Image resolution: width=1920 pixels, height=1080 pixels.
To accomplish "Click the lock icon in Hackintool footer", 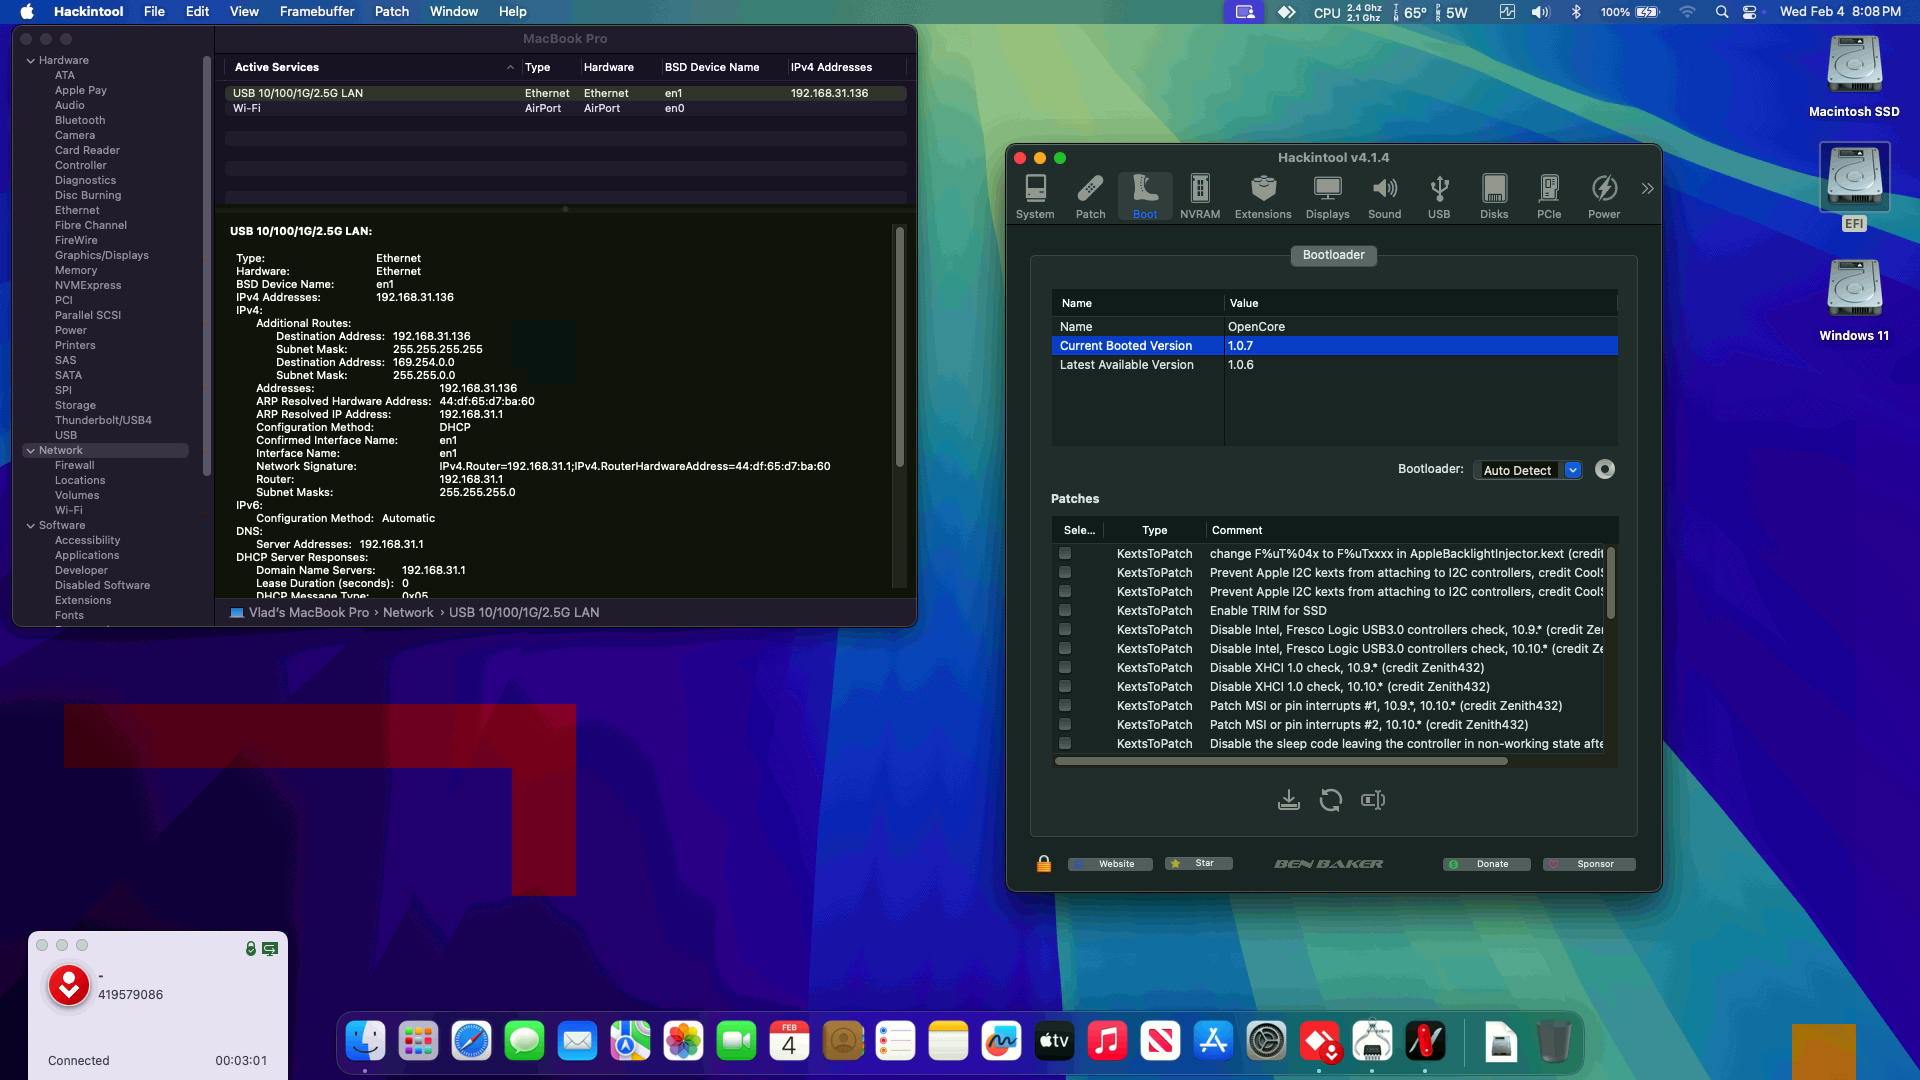I will coord(1044,864).
